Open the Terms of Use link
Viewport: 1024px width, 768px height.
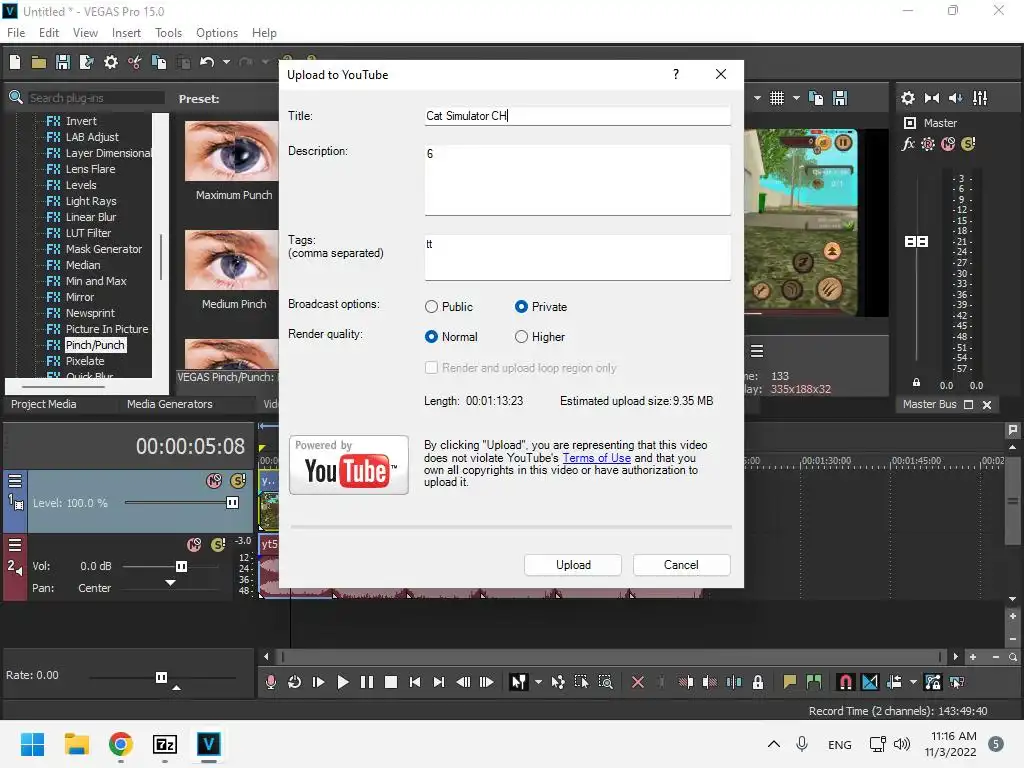click(x=597, y=458)
